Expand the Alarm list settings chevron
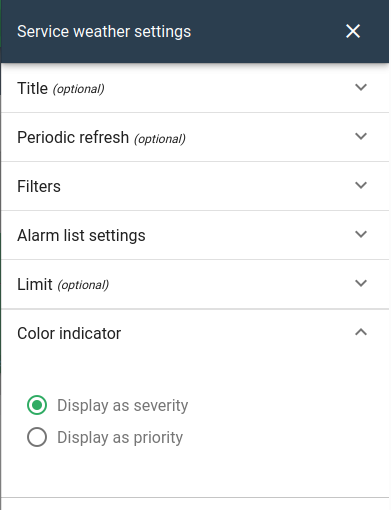The height and width of the screenshot is (510, 391). [361, 234]
